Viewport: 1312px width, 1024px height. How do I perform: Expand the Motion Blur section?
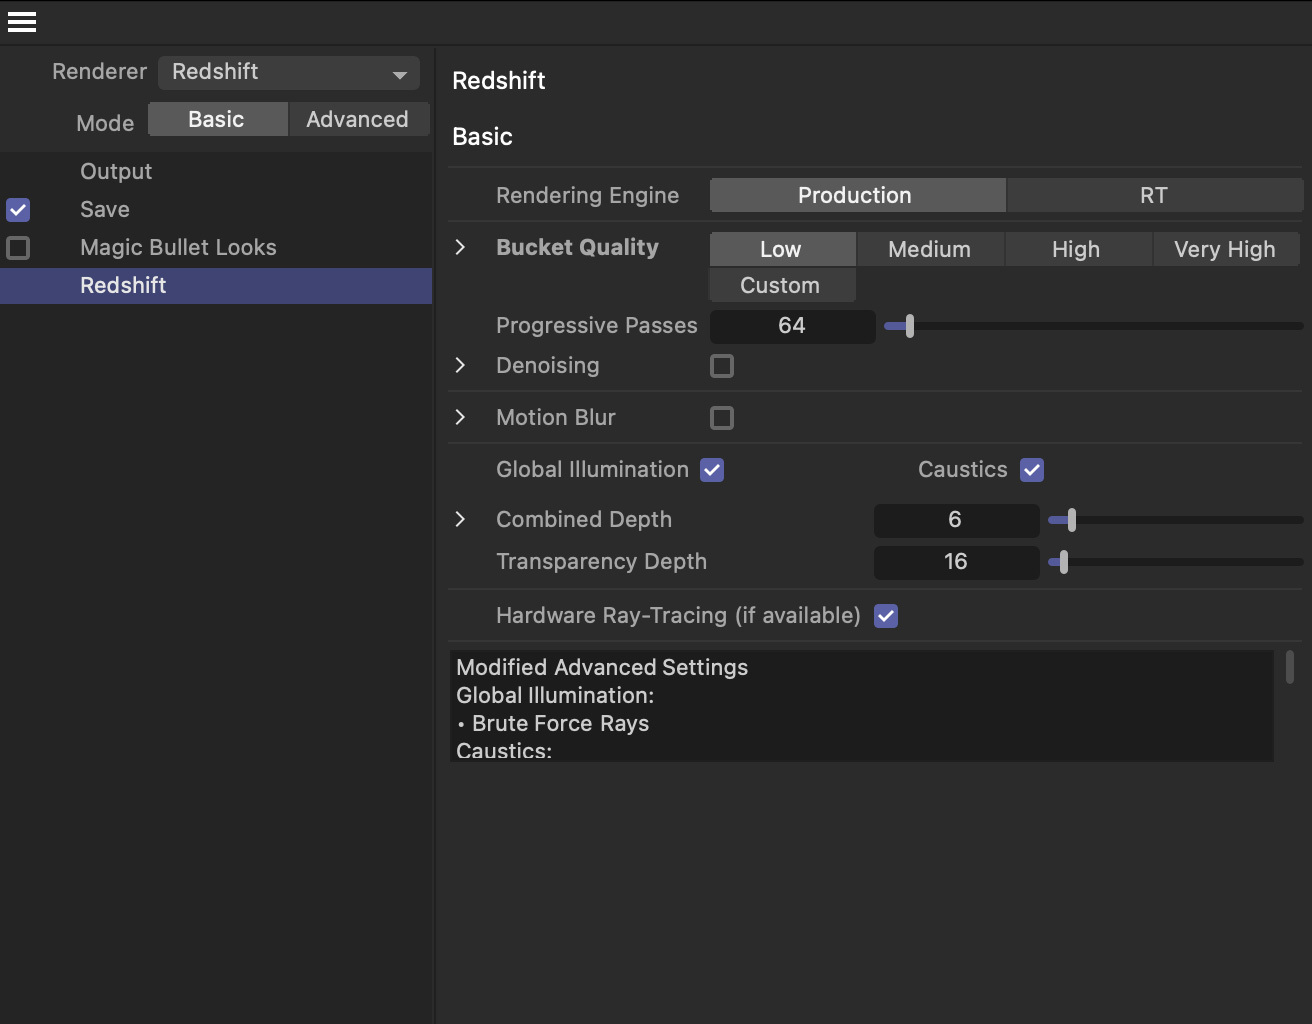click(x=460, y=417)
